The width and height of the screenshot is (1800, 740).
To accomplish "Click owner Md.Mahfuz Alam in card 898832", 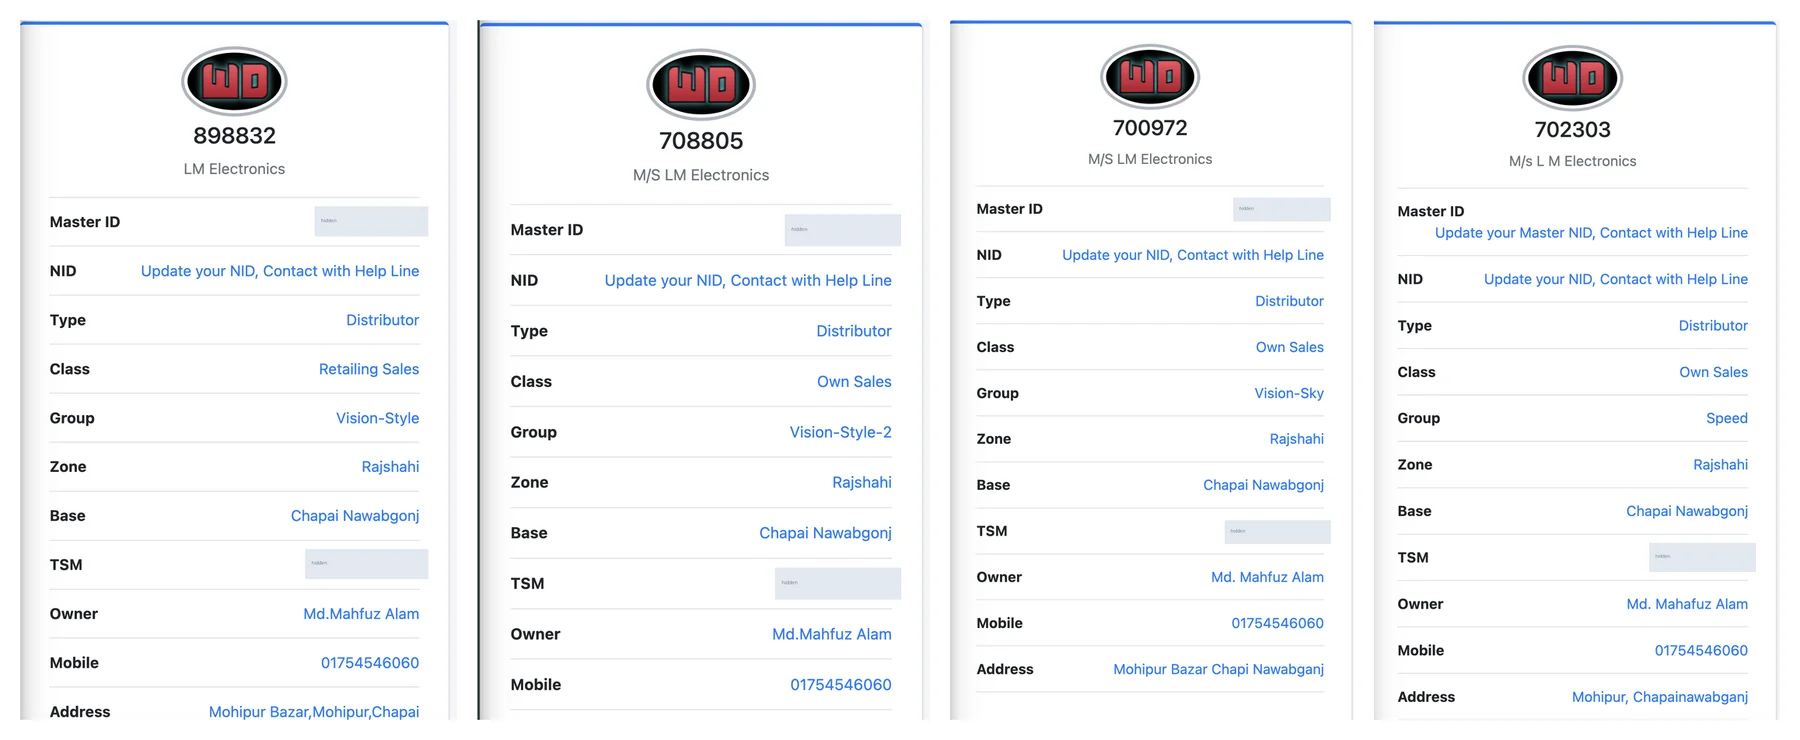I will pyautogui.click(x=361, y=614).
